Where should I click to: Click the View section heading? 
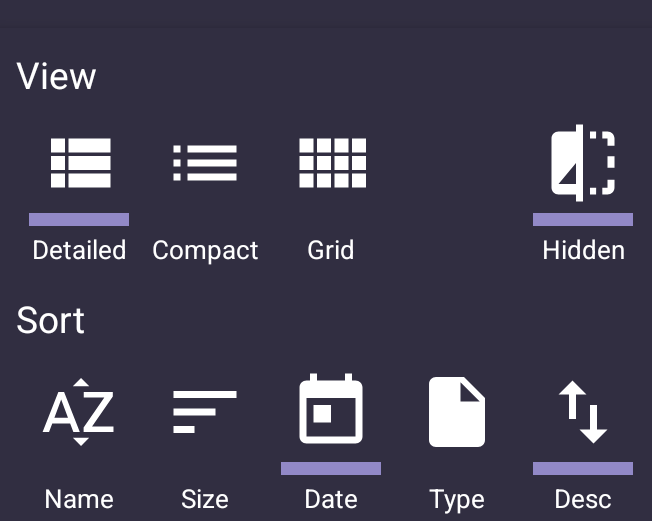(x=57, y=77)
